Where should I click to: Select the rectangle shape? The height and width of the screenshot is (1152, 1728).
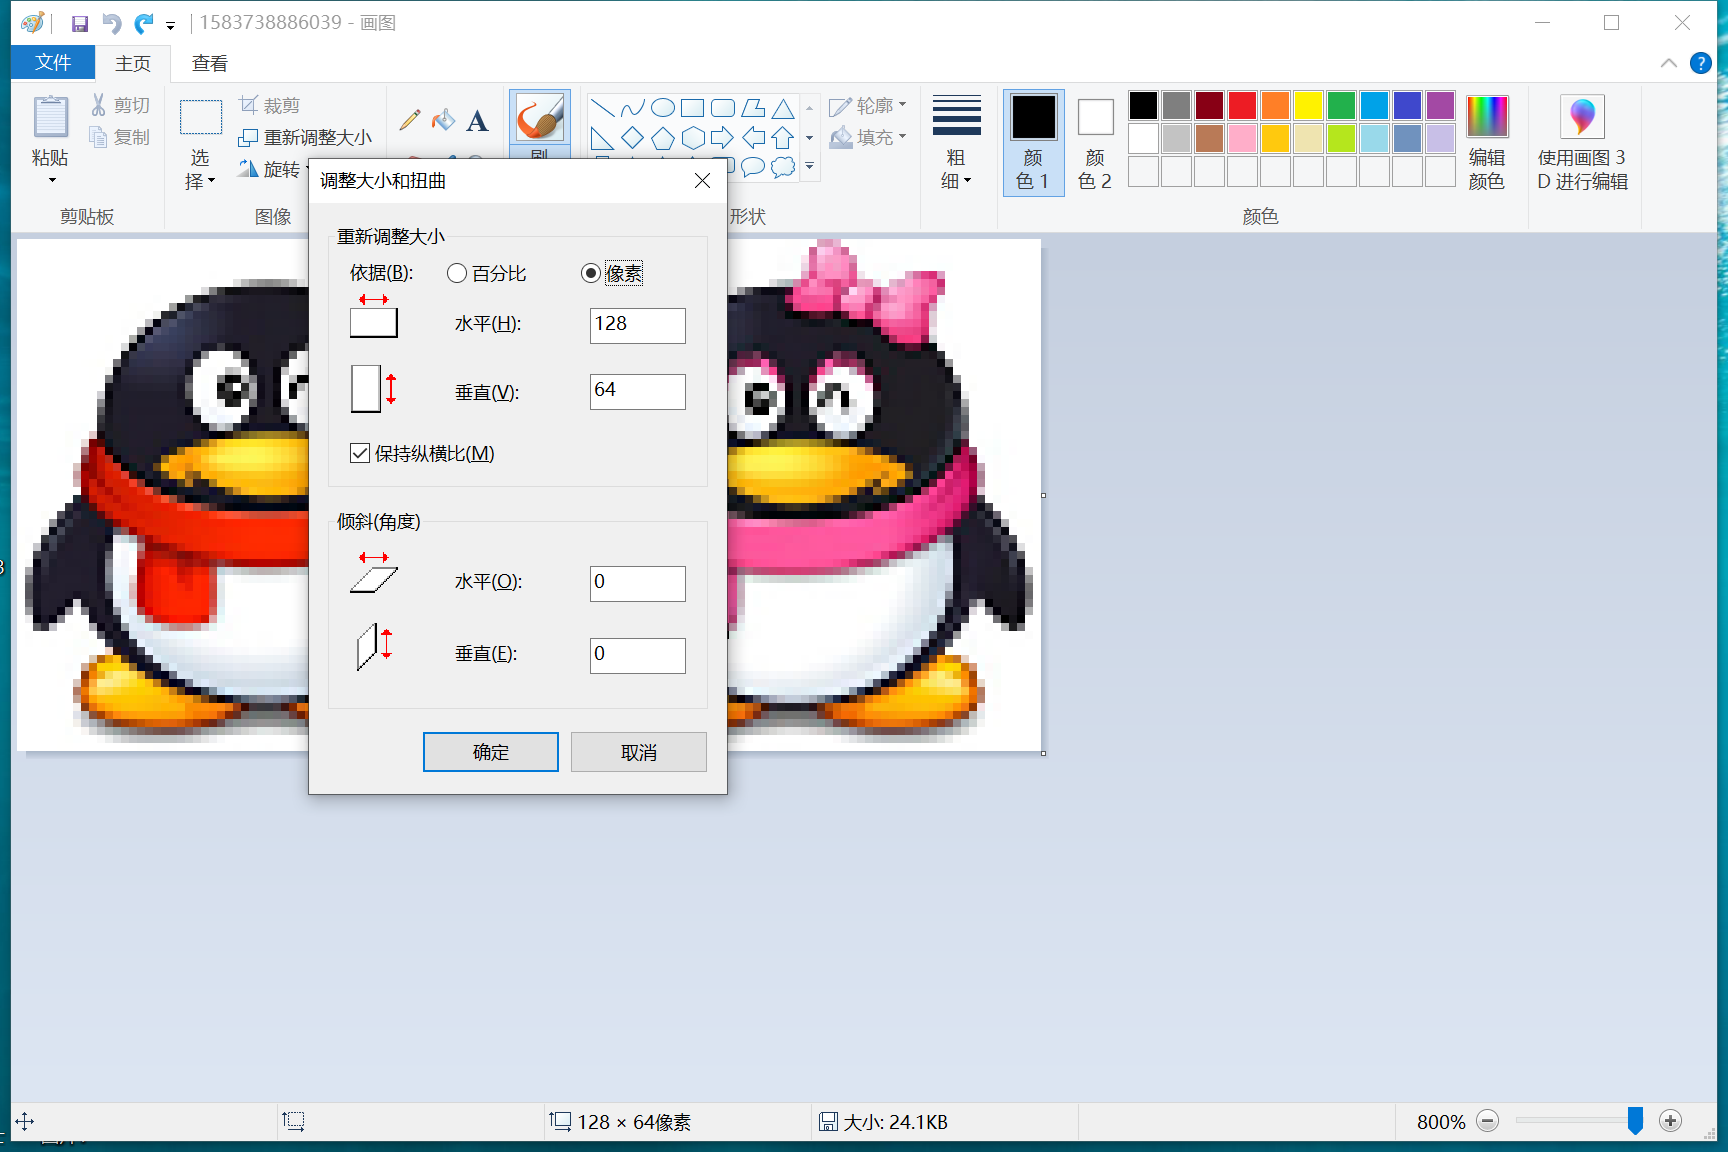(693, 108)
